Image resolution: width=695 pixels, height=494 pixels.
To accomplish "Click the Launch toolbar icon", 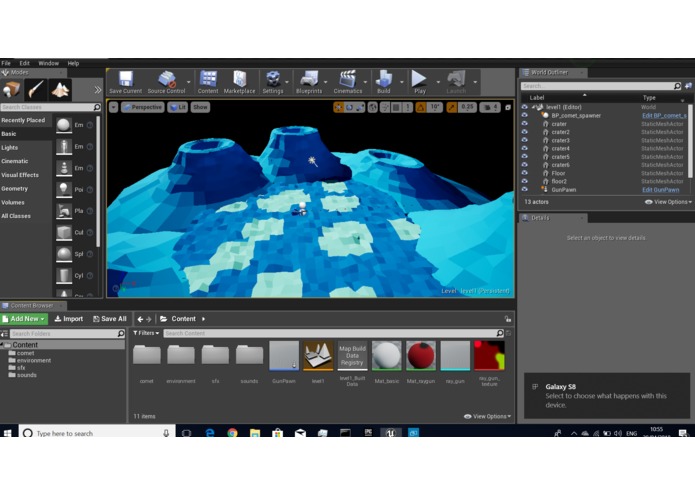I will [x=456, y=82].
